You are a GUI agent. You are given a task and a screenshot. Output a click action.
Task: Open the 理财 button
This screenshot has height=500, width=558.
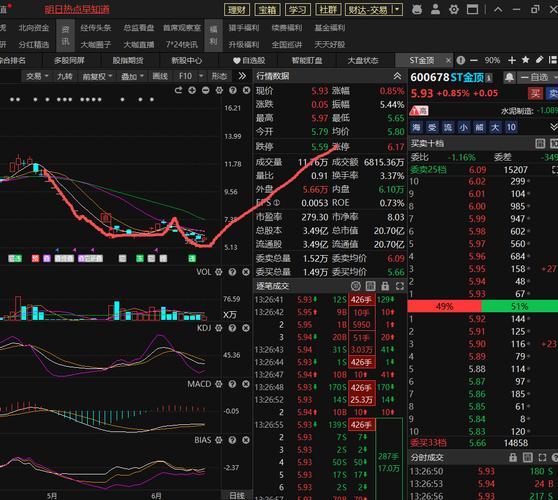point(237,10)
